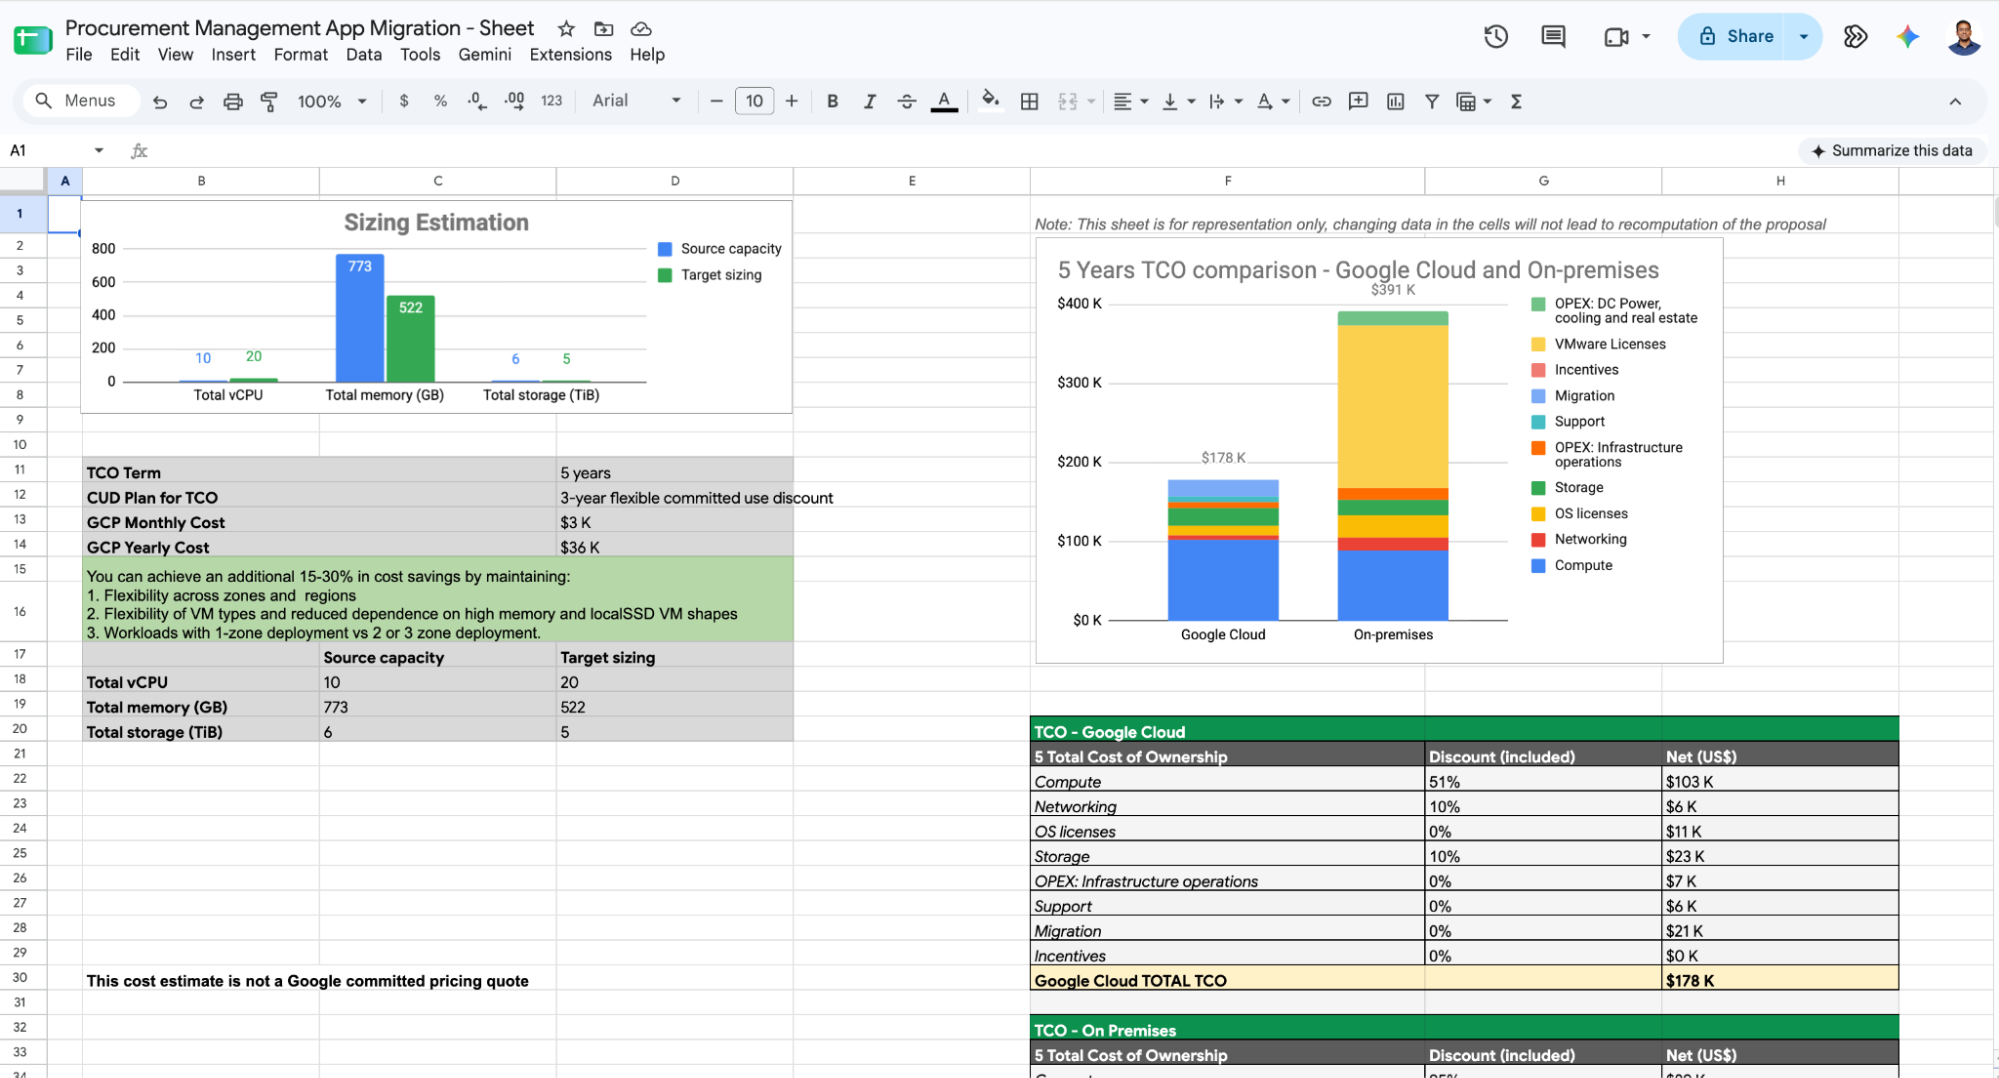Click the Share button
The width and height of the screenshot is (1999, 1078).
(x=1736, y=37)
